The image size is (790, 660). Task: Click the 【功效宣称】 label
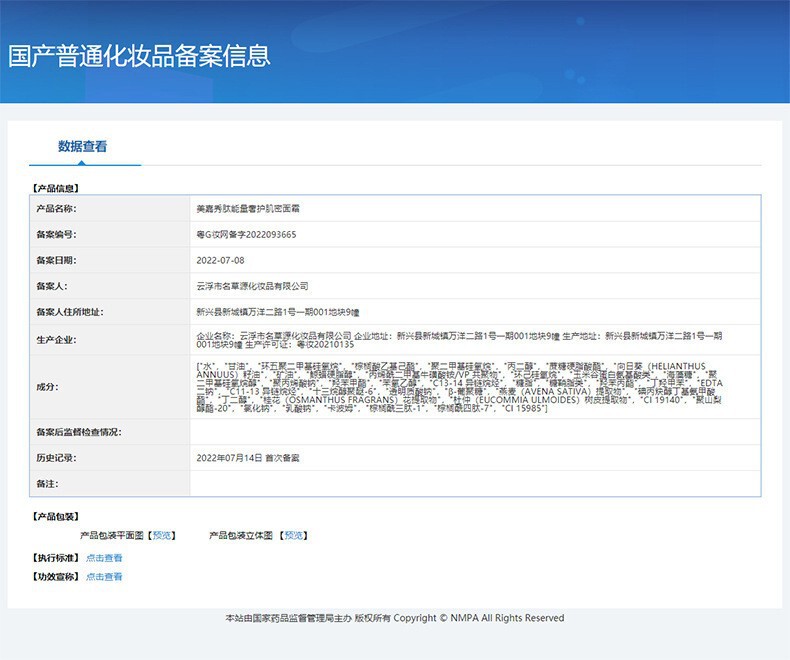pos(55,576)
